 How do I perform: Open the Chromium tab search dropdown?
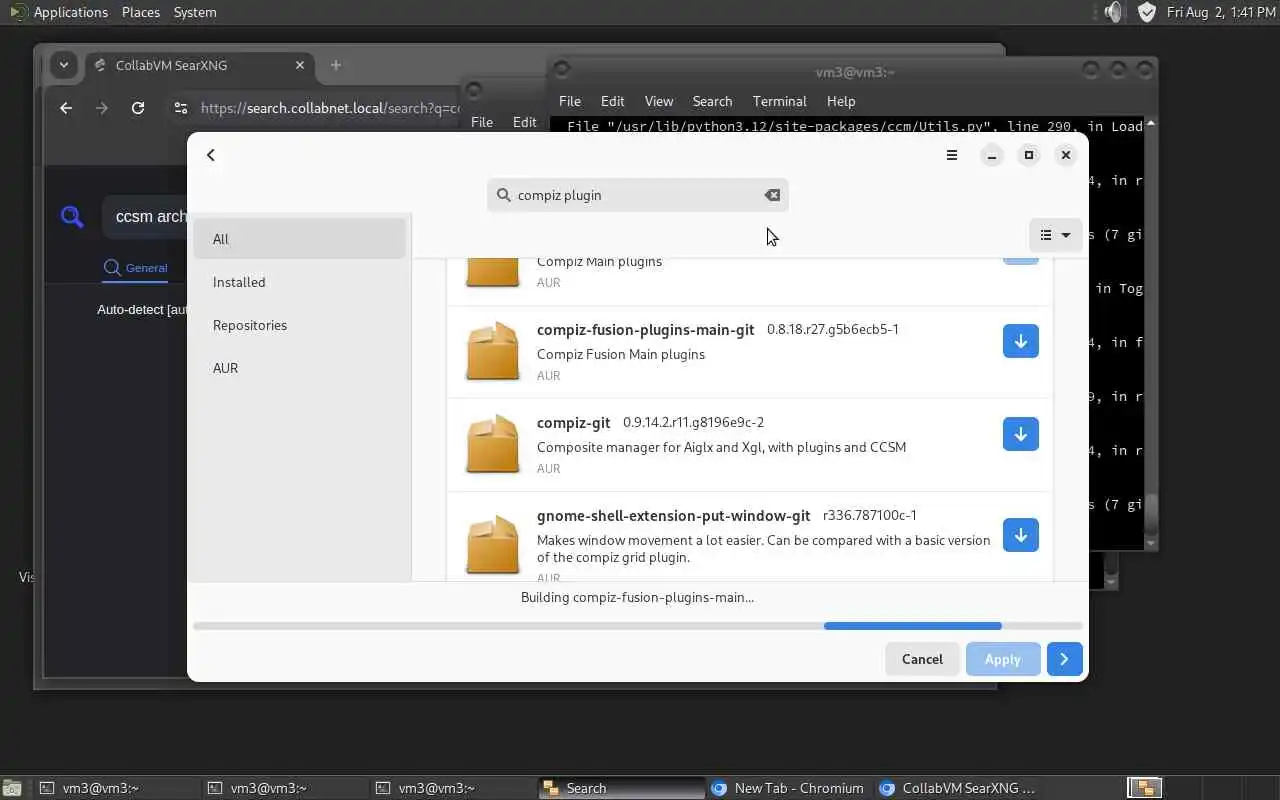(x=64, y=65)
